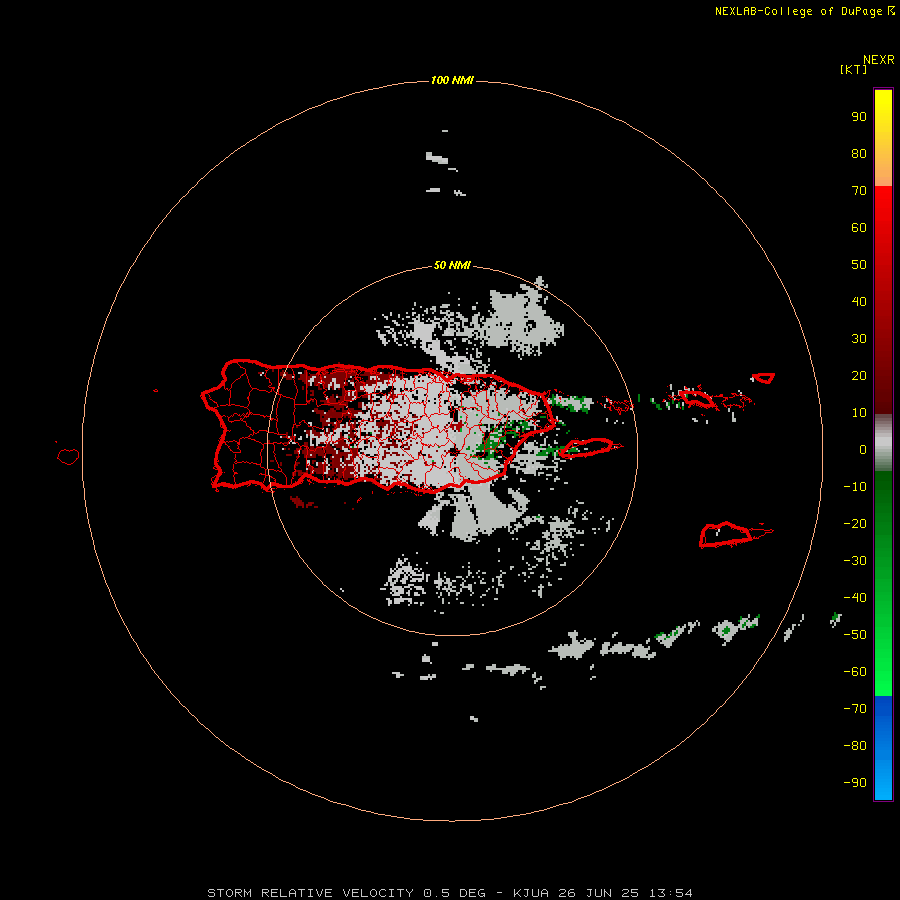This screenshot has width=900, height=900.
Task: Click the [KT] units label
Action: coord(853,69)
